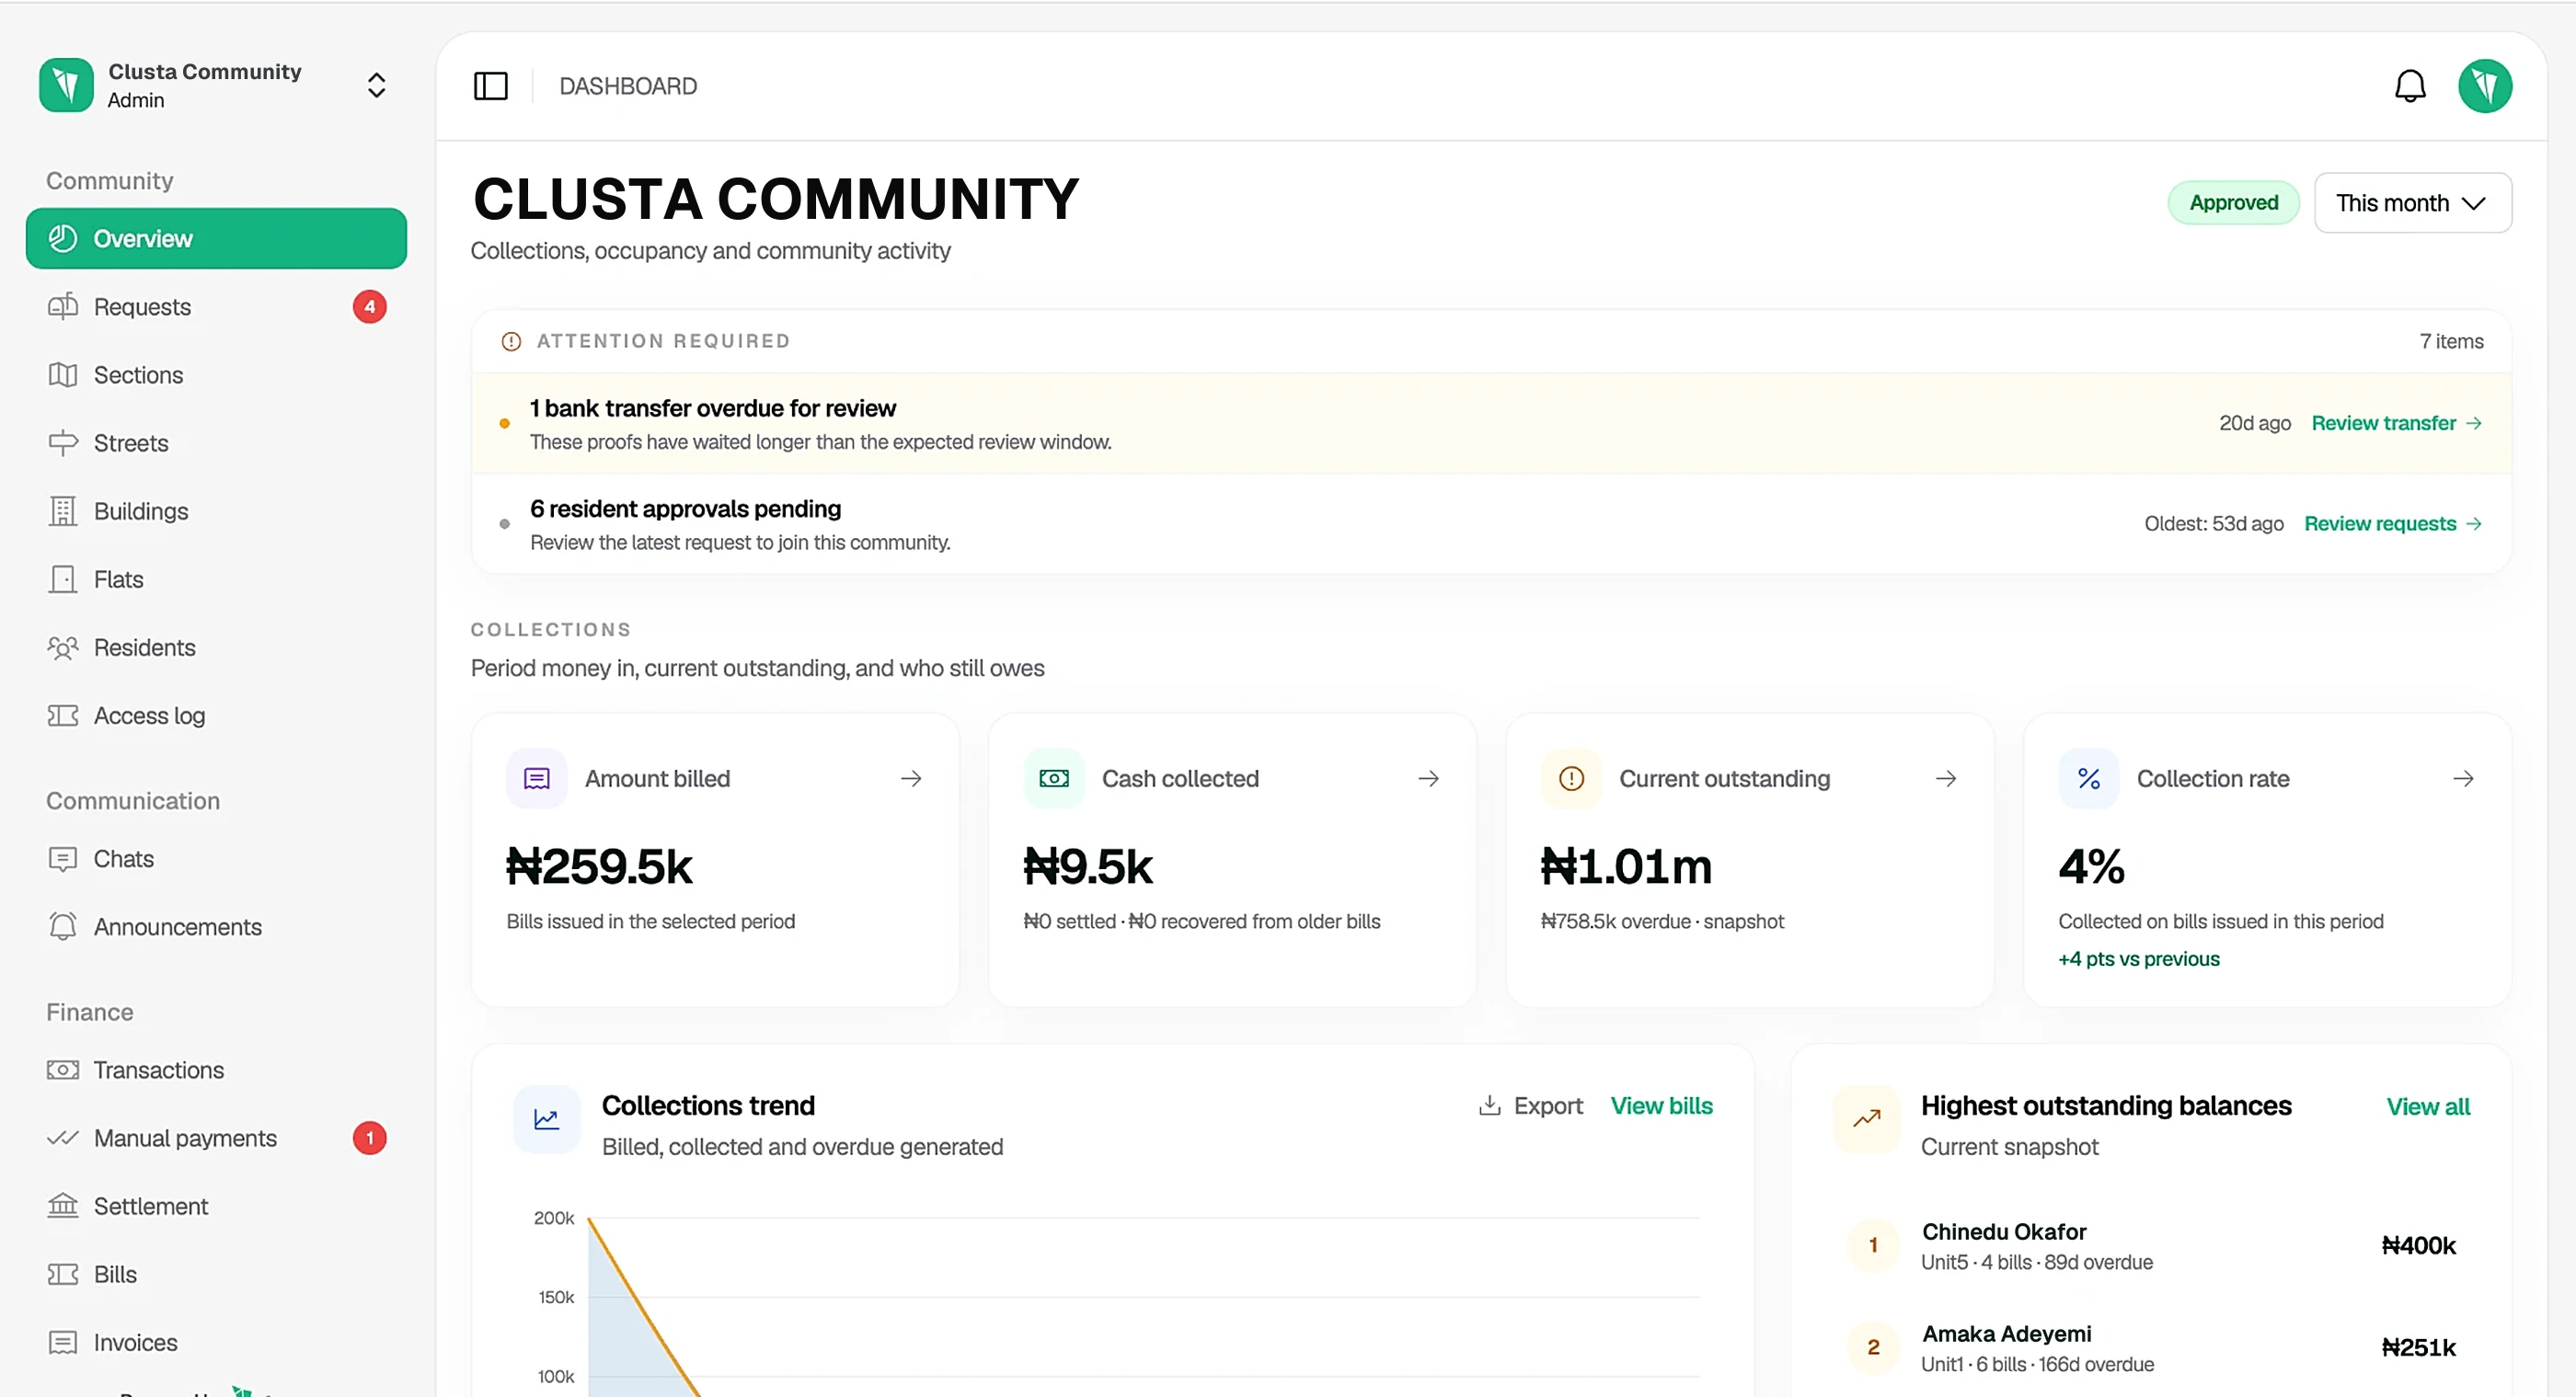Export the collections trend

1531,1106
